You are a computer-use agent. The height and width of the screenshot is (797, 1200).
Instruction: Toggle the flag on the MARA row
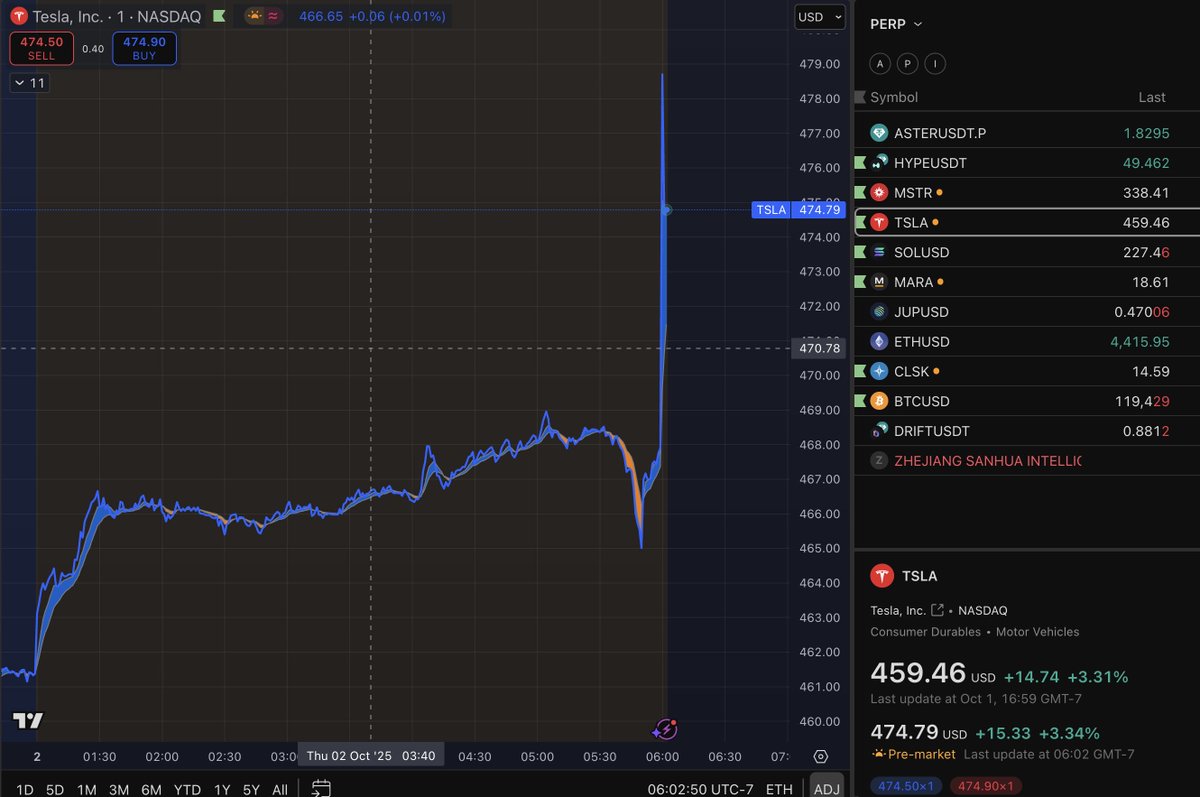(859, 282)
